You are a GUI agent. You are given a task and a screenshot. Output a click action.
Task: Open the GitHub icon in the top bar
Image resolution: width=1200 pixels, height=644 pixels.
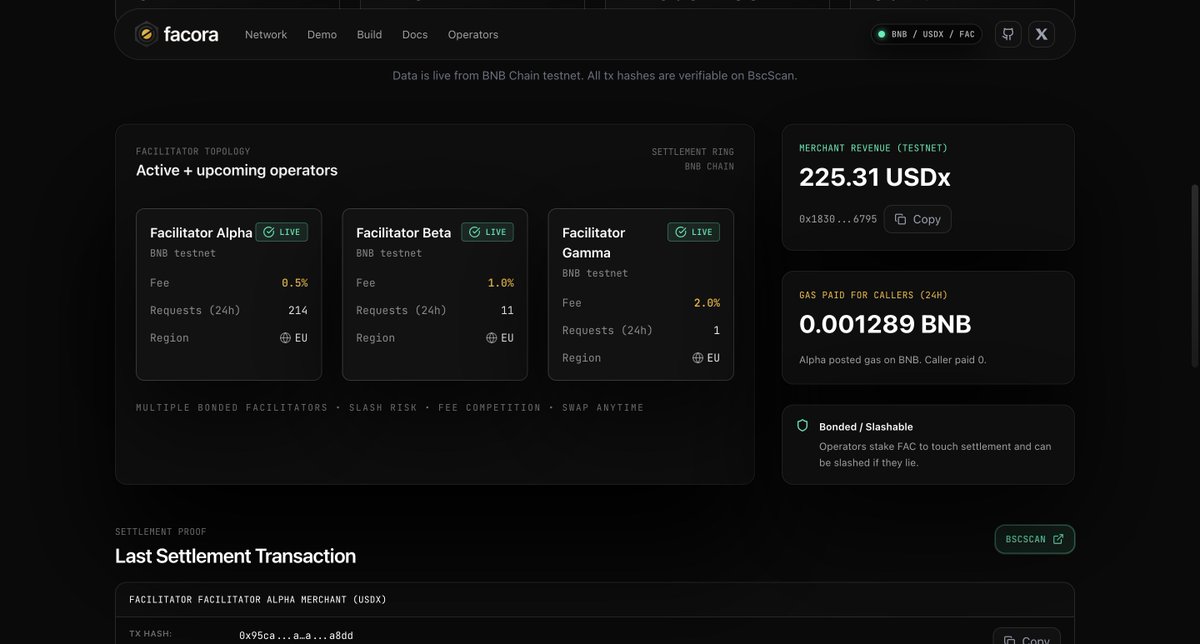(1007, 33)
